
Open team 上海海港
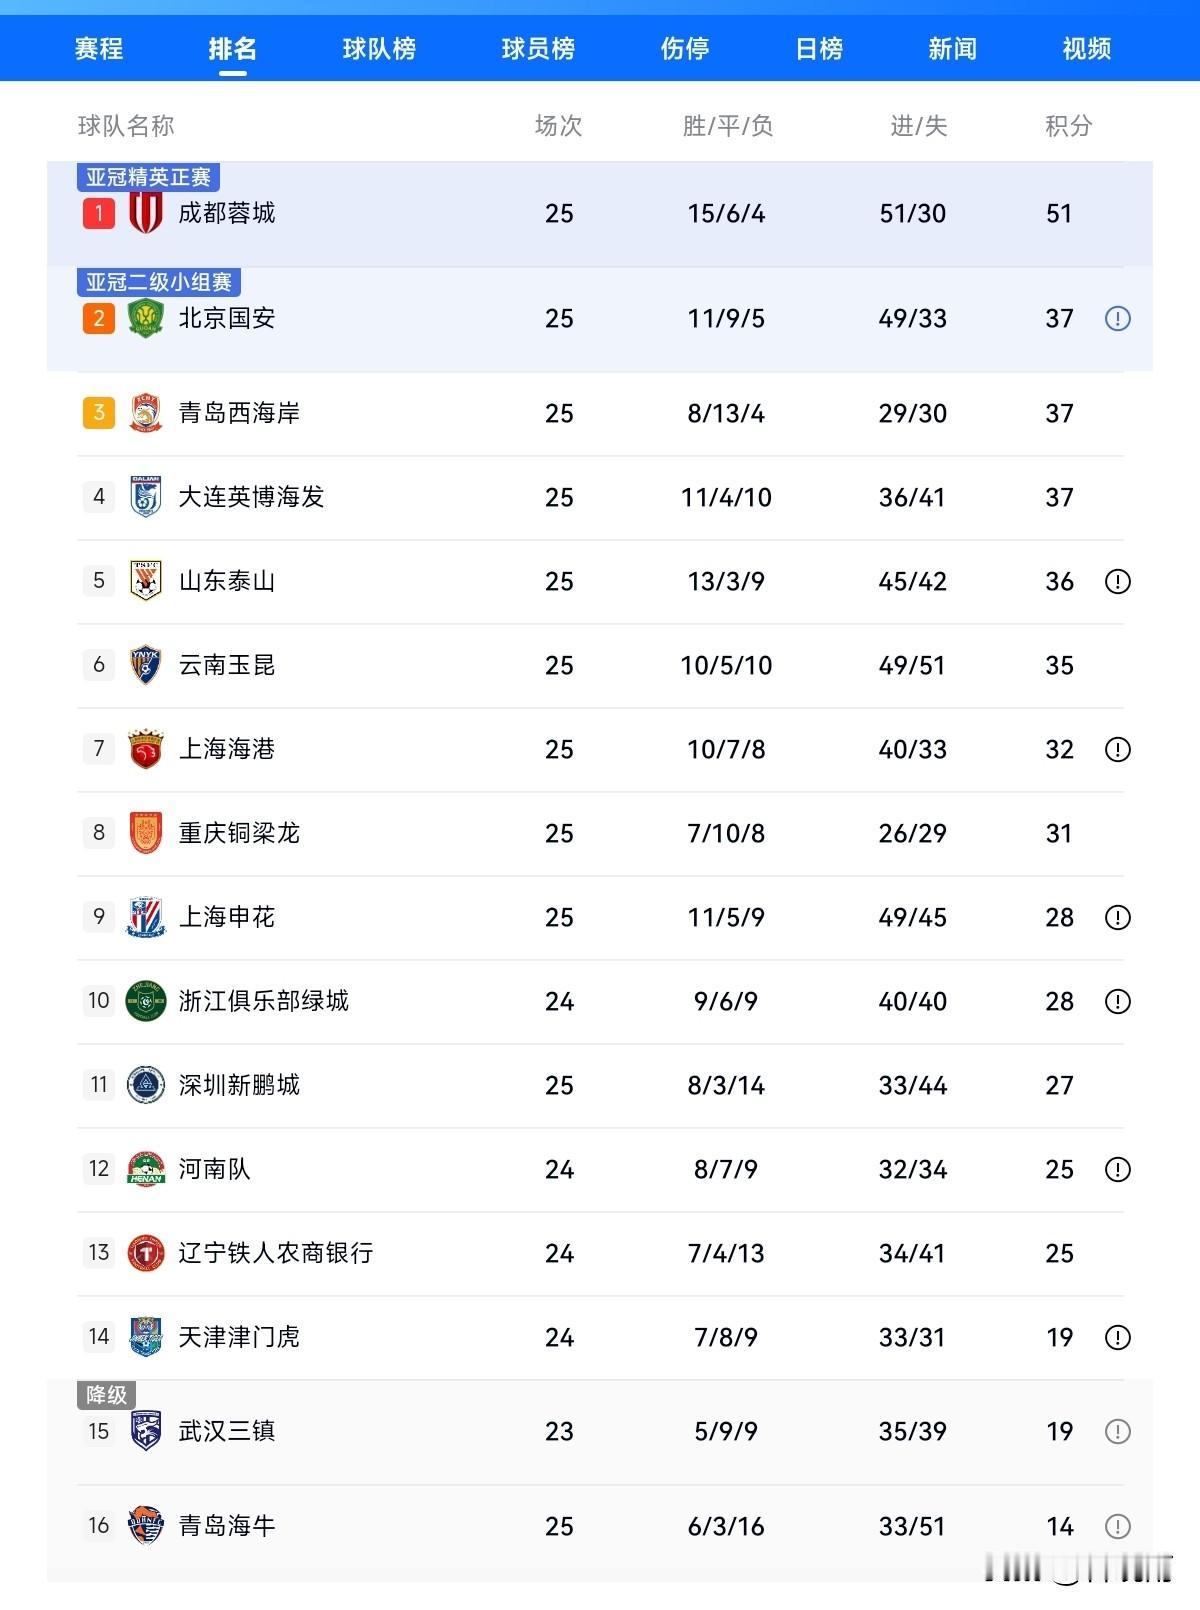point(227,749)
